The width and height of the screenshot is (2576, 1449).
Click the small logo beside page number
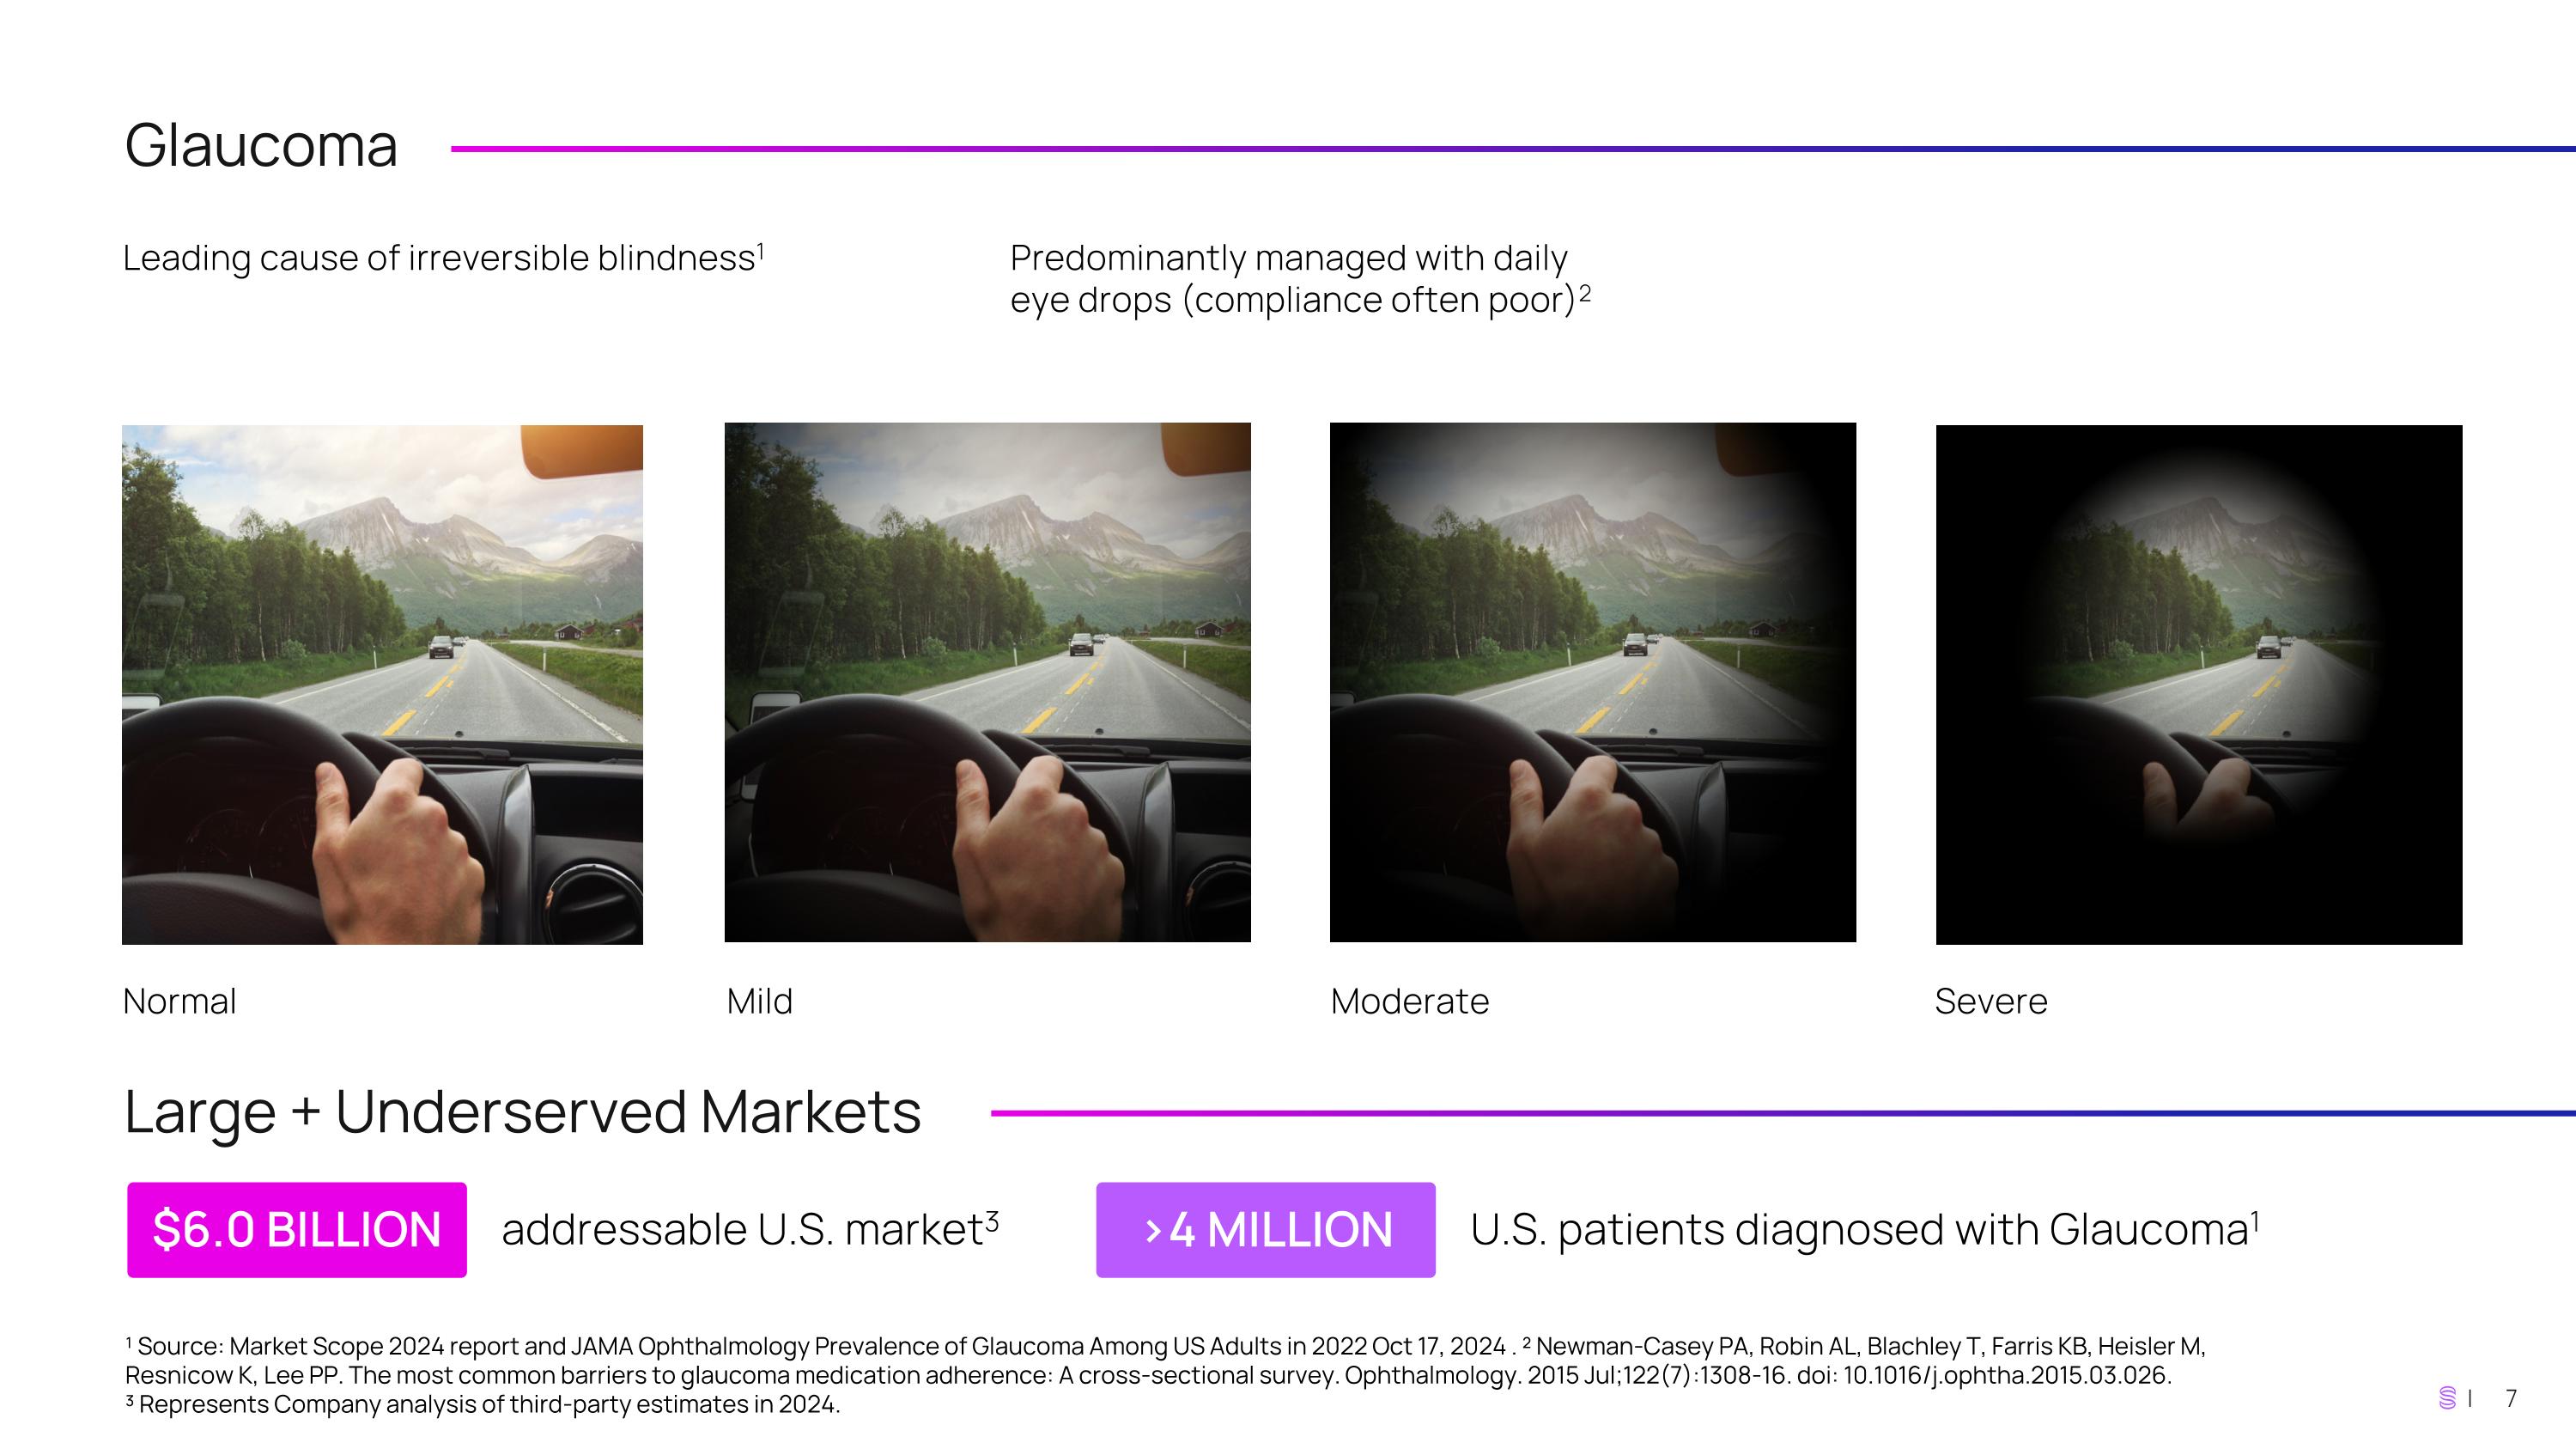2447,1398
